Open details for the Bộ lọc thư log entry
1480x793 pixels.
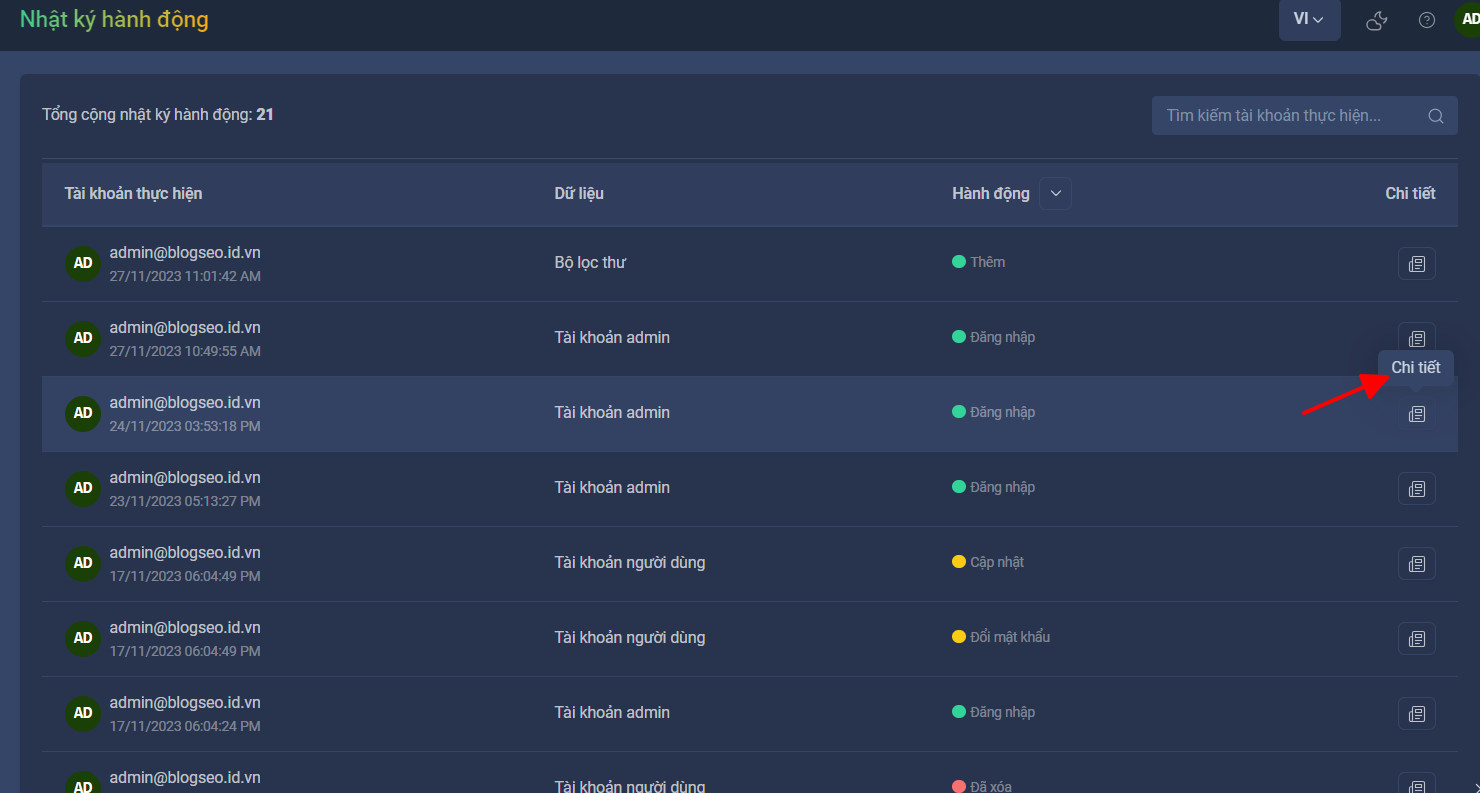point(1416,264)
